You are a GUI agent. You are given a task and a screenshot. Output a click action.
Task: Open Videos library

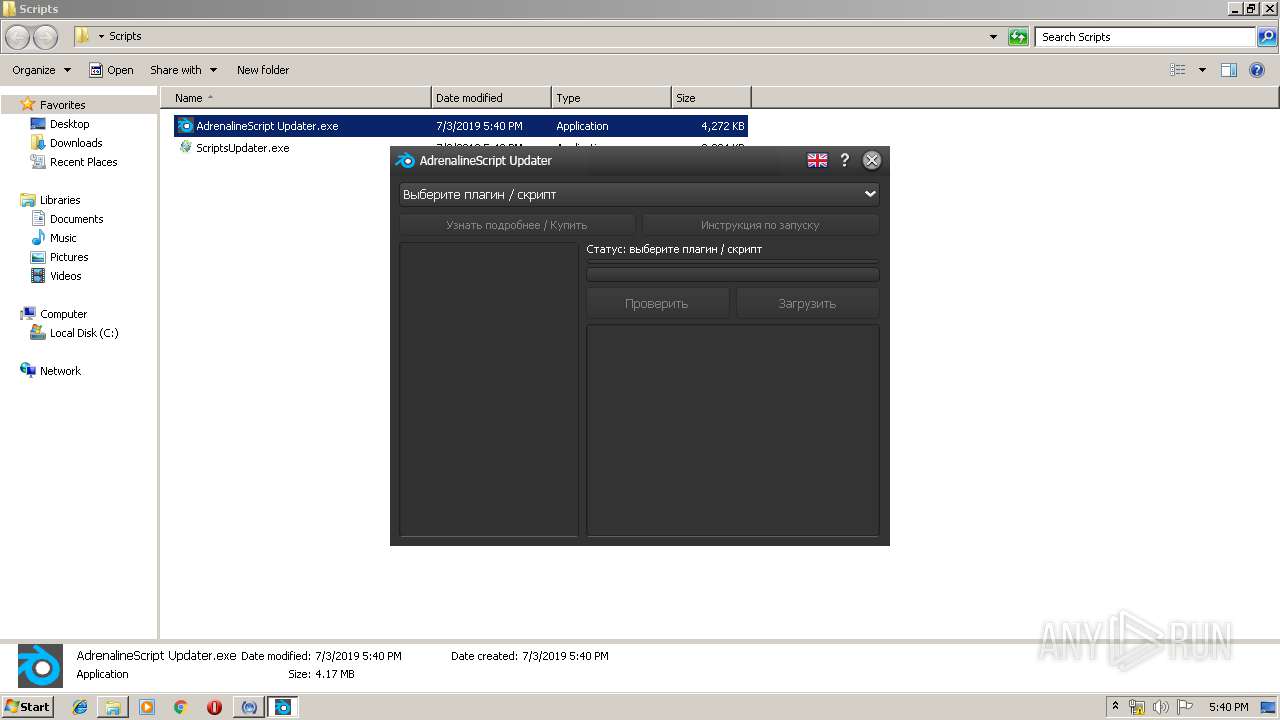point(66,276)
